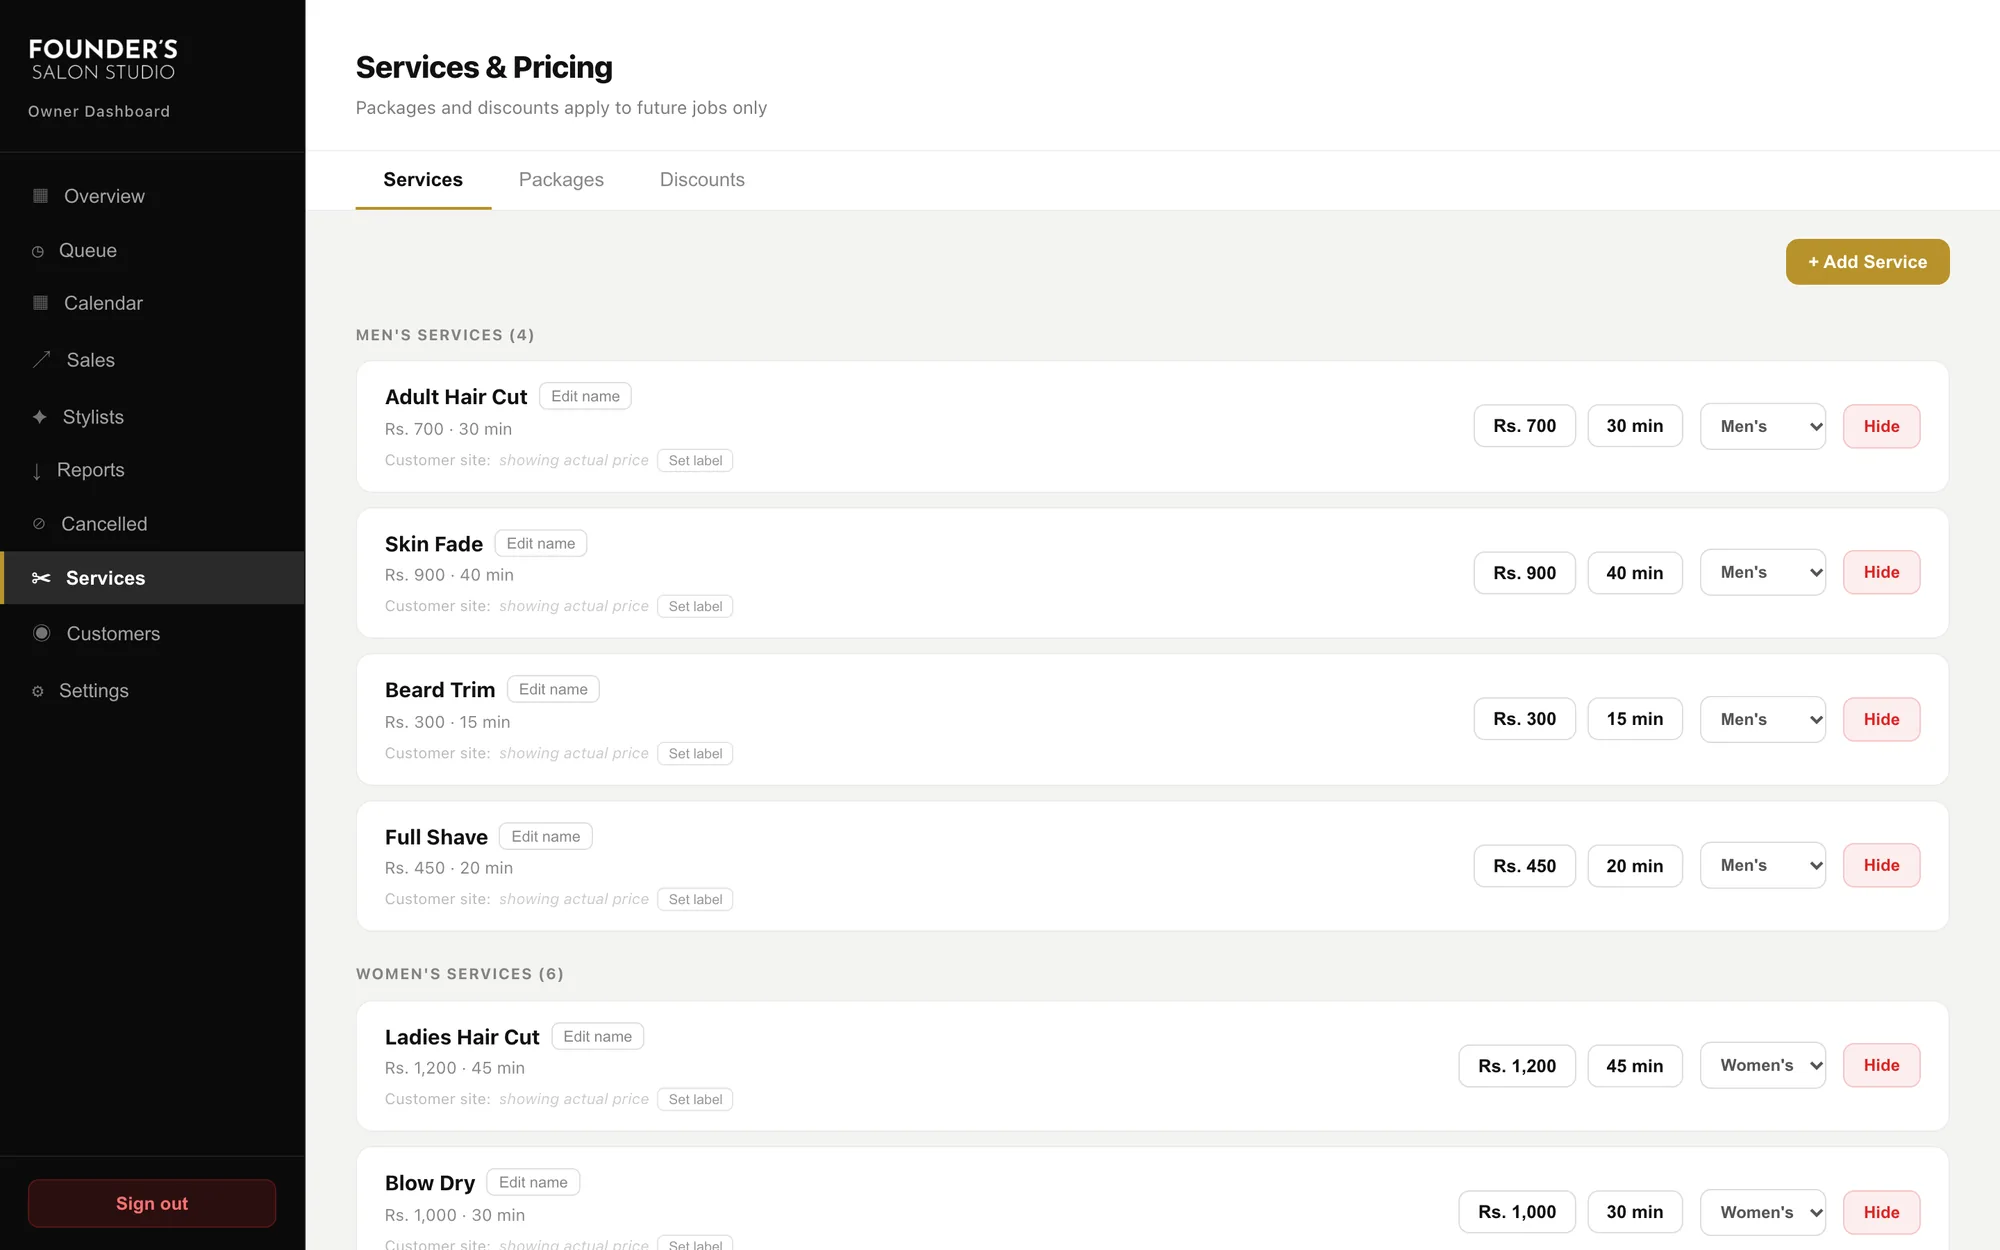Click the Customers circle icon
Viewport: 2000px width, 1250px height.
click(x=41, y=633)
